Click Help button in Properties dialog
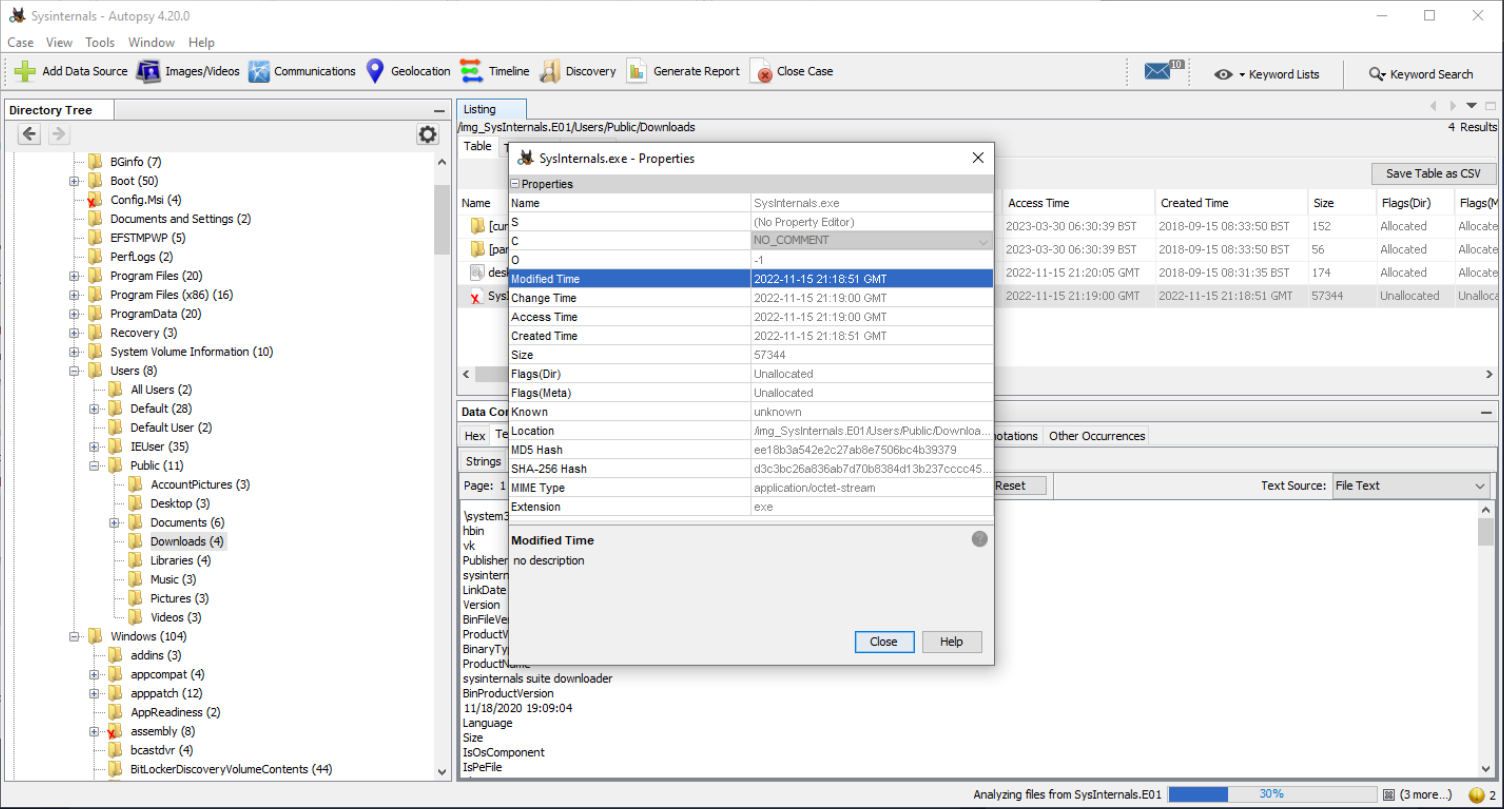The width and height of the screenshot is (1504, 809). pyautogui.click(x=952, y=642)
